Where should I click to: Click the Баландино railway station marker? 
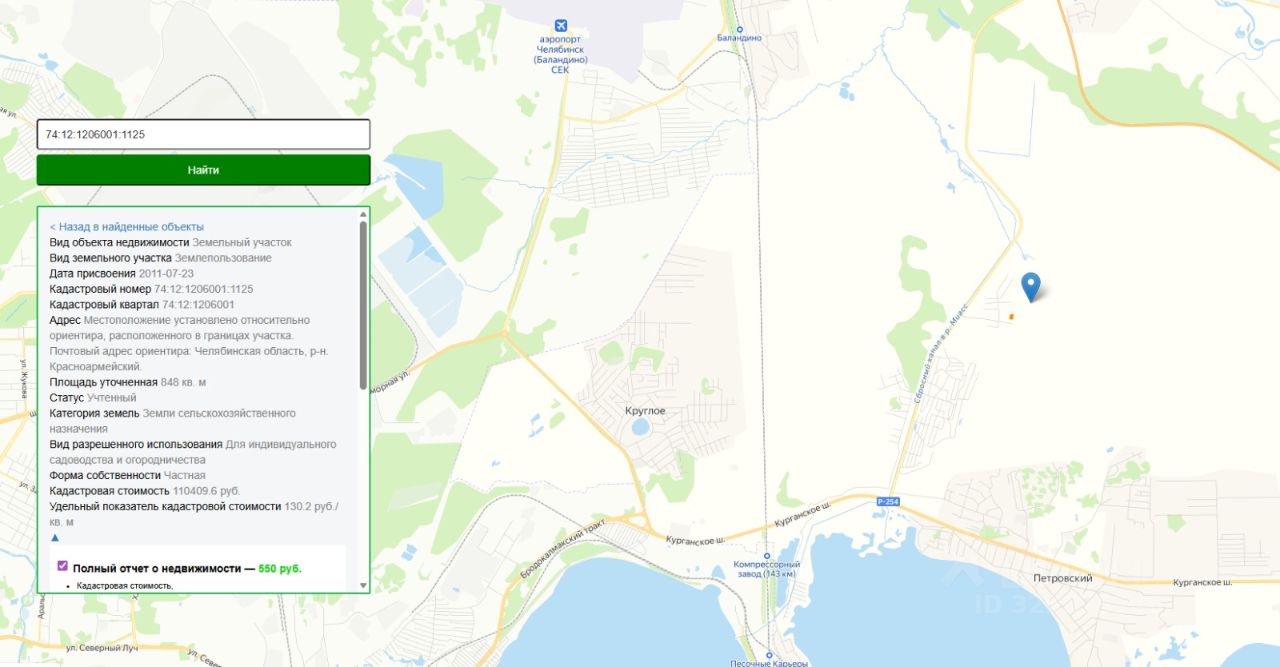point(740,30)
